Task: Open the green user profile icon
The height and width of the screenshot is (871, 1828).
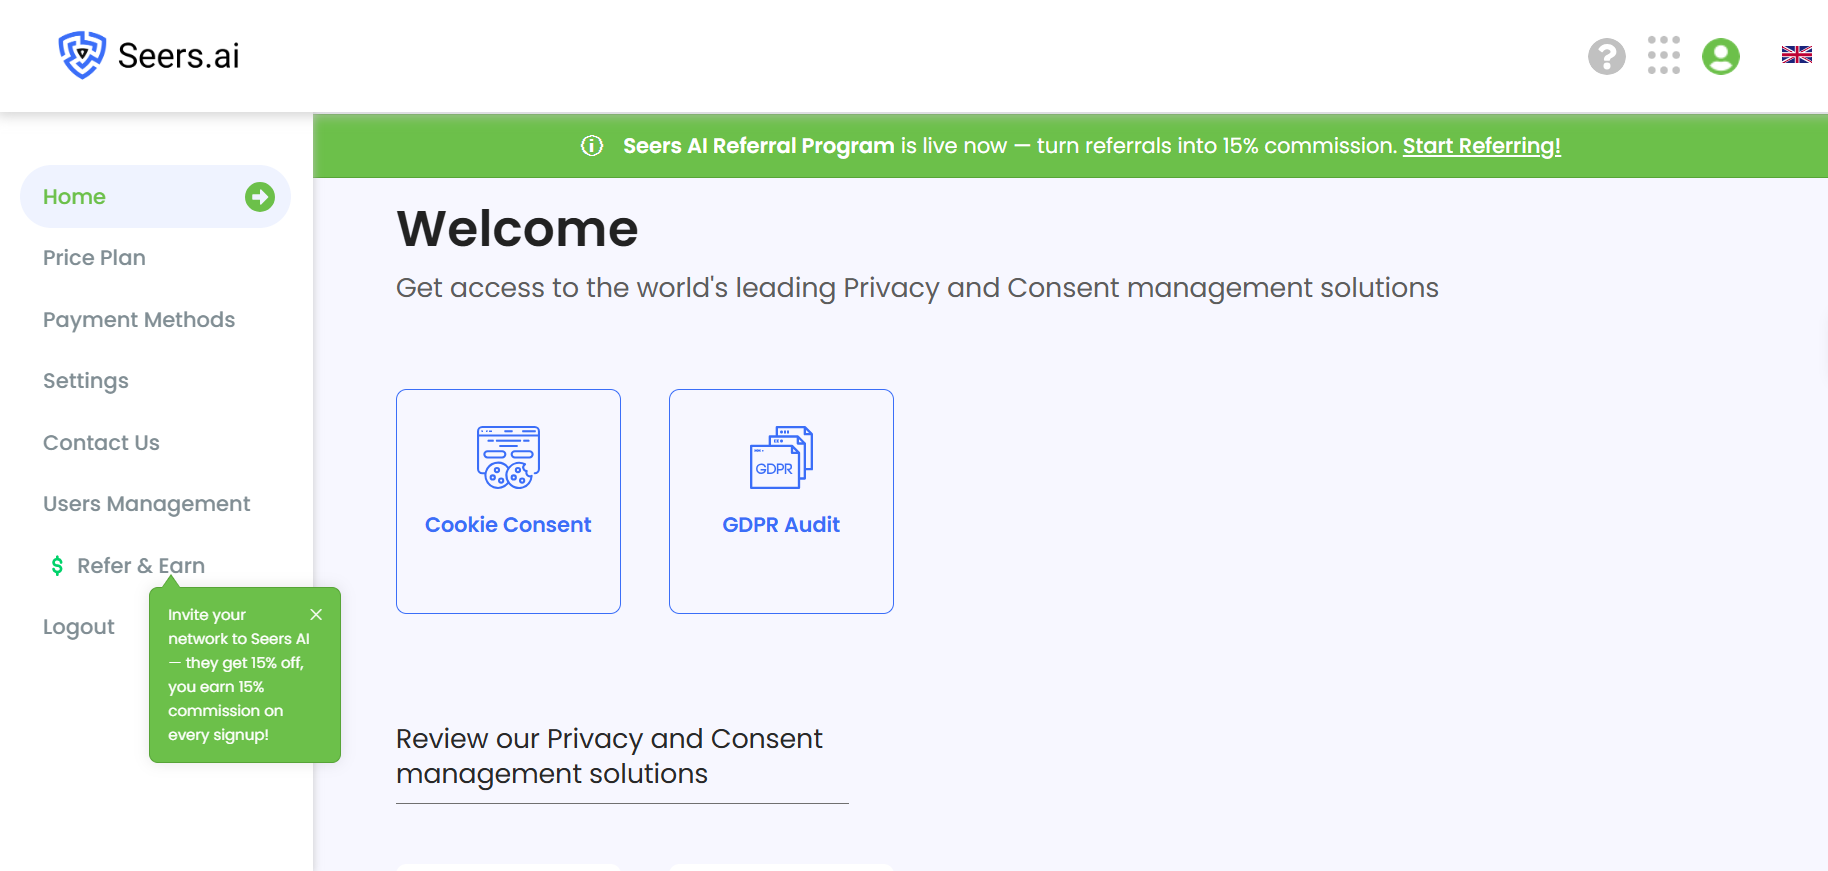Action: click(x=1721, y=56)
